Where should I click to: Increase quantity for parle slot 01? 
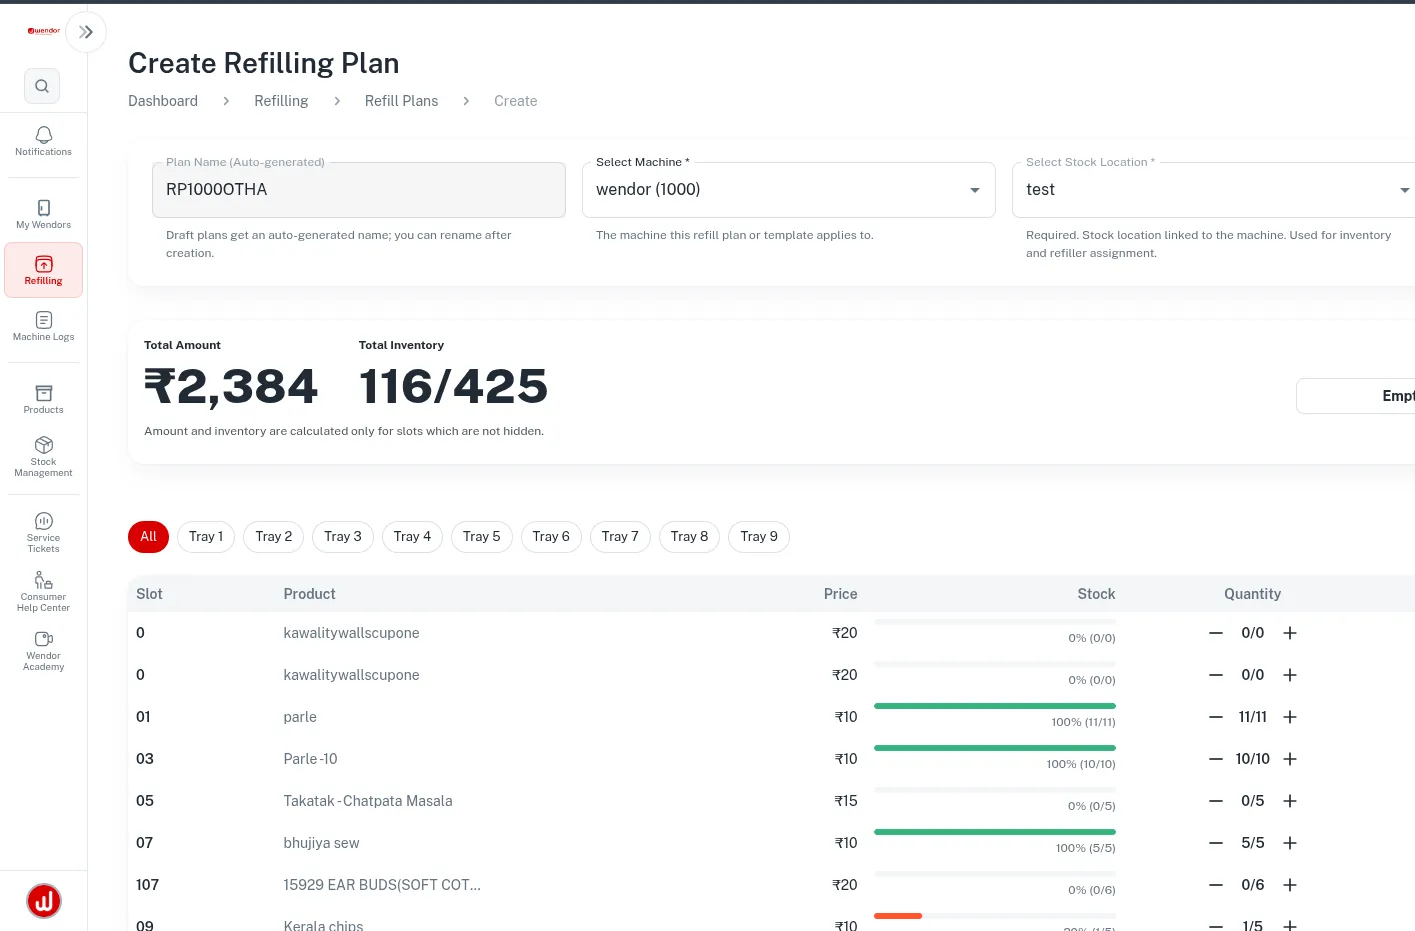tap(1290, 717)
